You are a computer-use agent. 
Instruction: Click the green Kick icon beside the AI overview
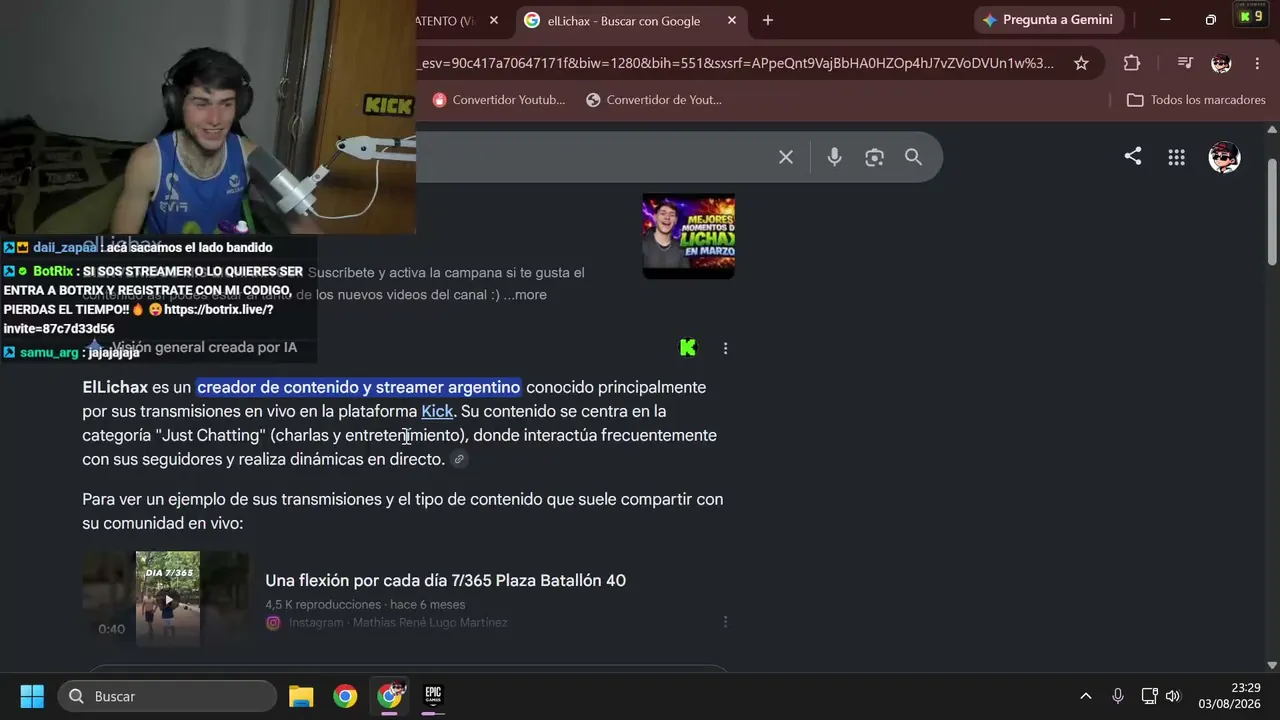(688, 348)
